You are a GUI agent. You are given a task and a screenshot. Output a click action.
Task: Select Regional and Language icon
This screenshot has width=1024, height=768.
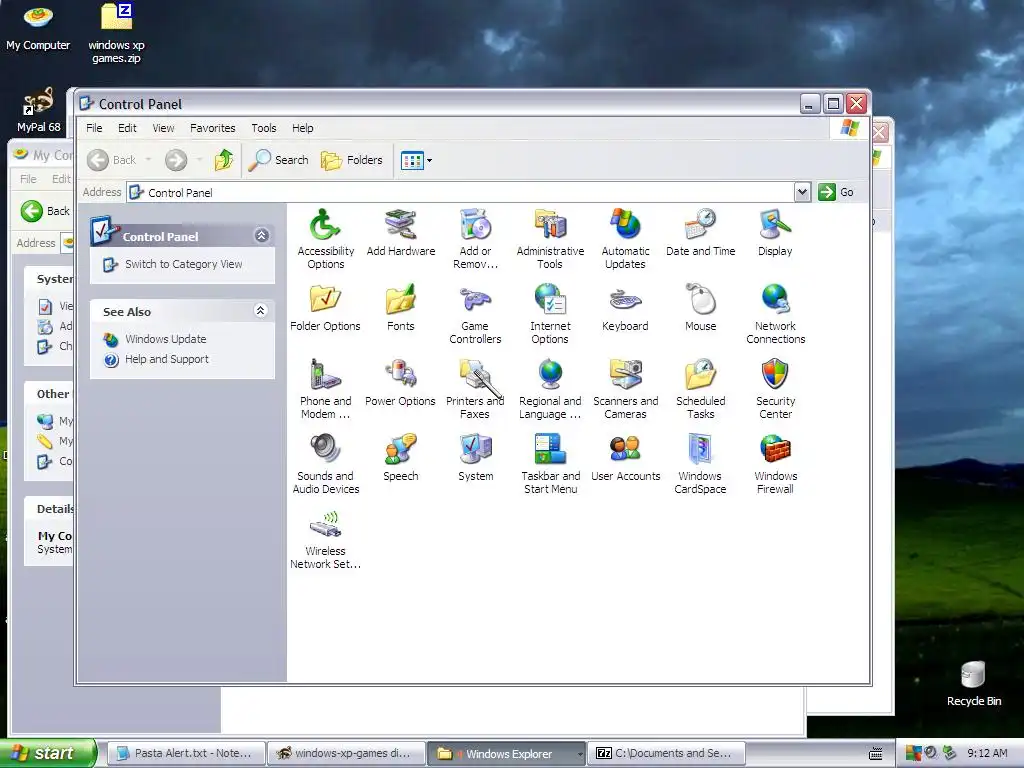[x=550, y=389]
